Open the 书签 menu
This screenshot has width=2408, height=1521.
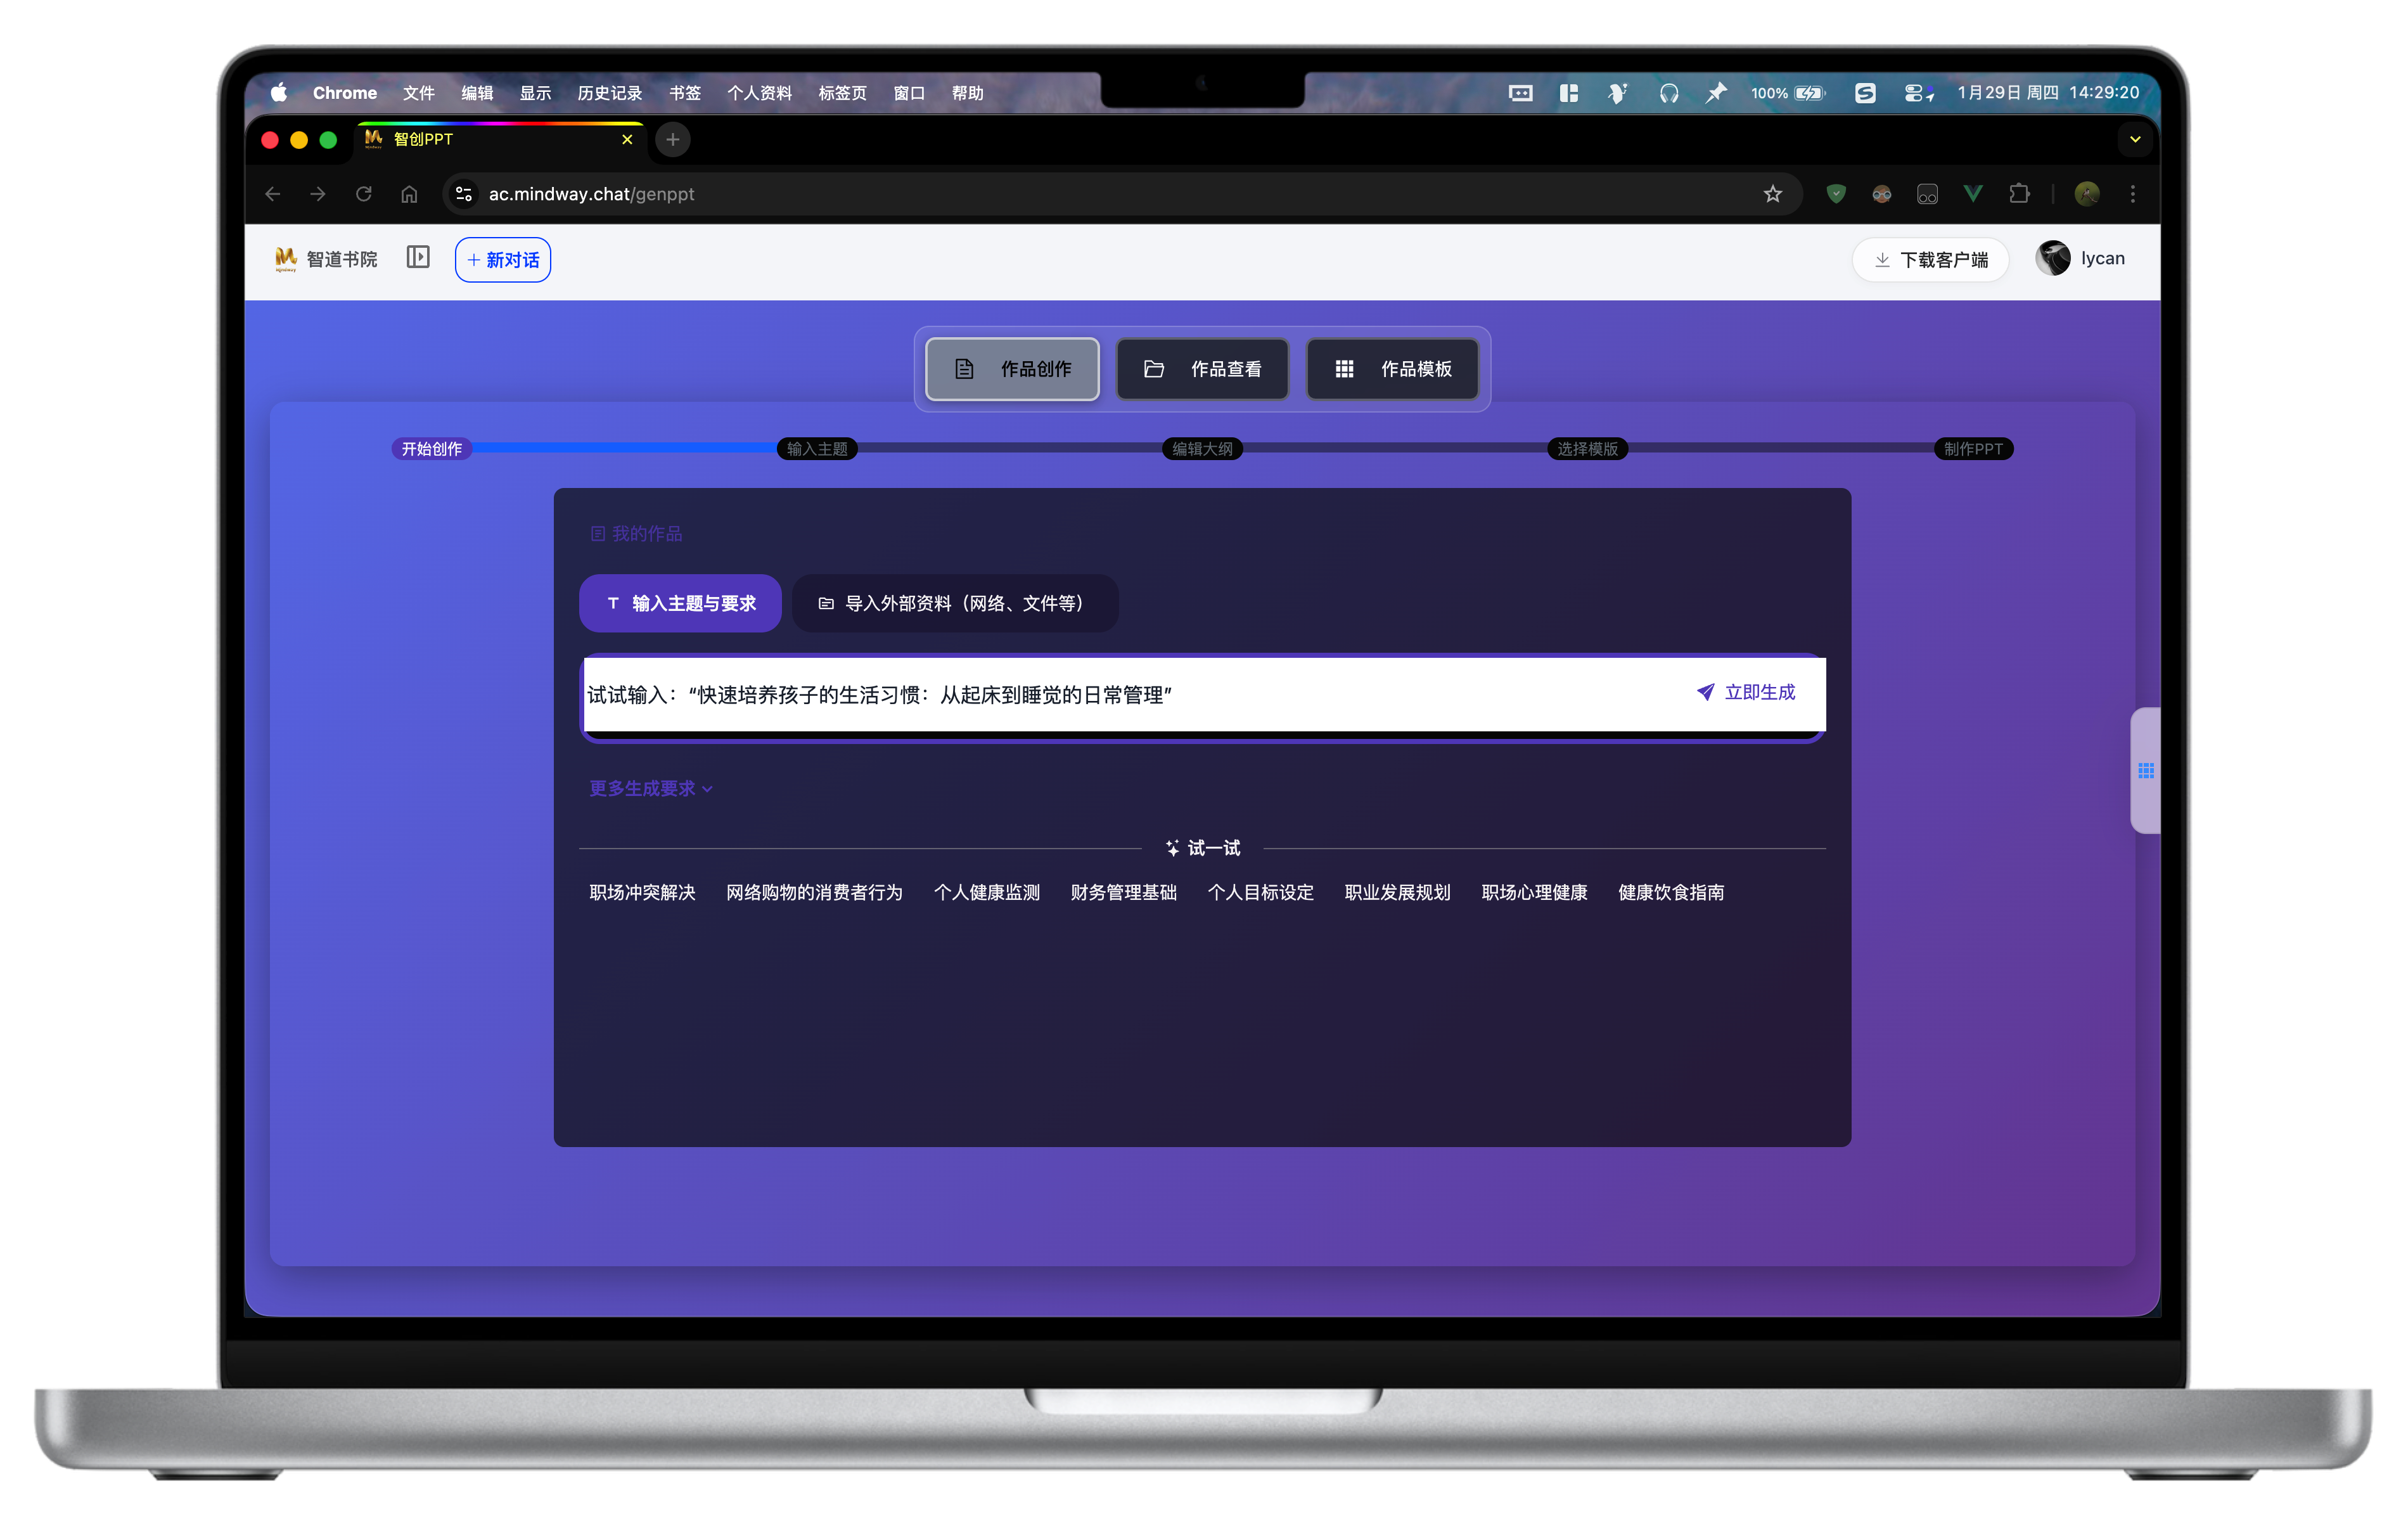(x=685, y=93)
